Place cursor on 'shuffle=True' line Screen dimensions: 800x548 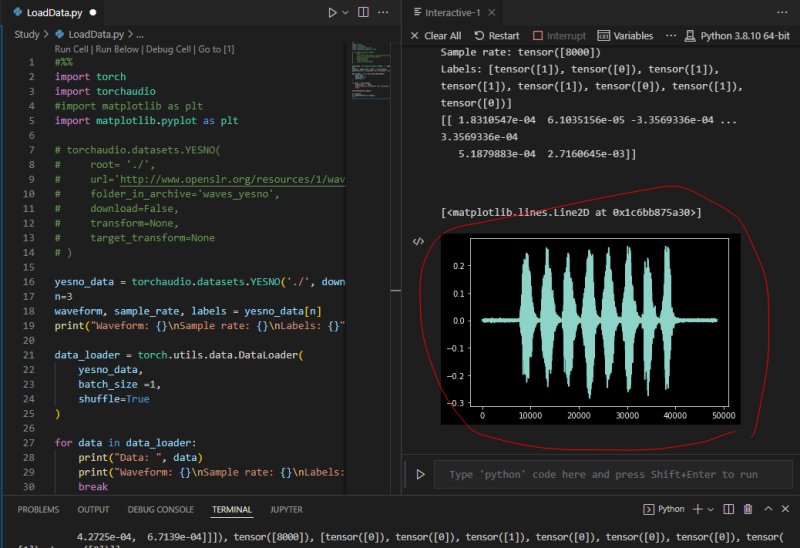tap(114, 398)
